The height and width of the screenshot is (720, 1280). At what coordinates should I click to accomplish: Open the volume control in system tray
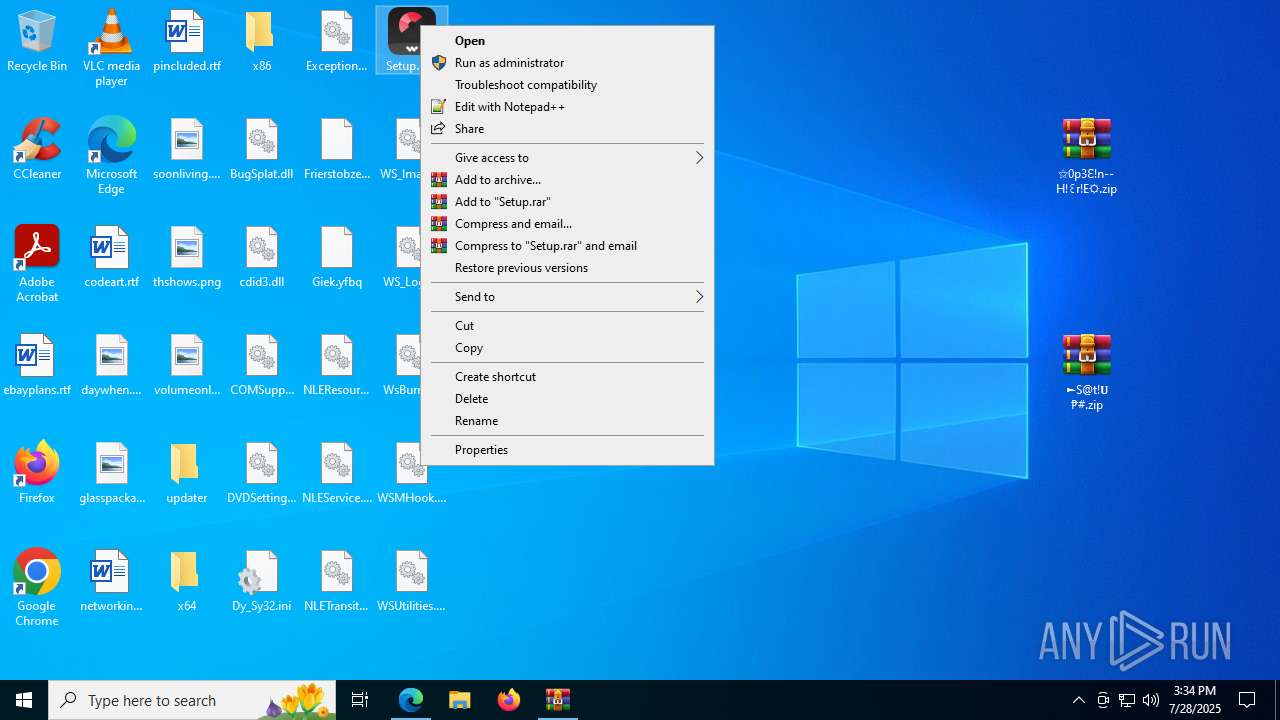pos(1151,700)
